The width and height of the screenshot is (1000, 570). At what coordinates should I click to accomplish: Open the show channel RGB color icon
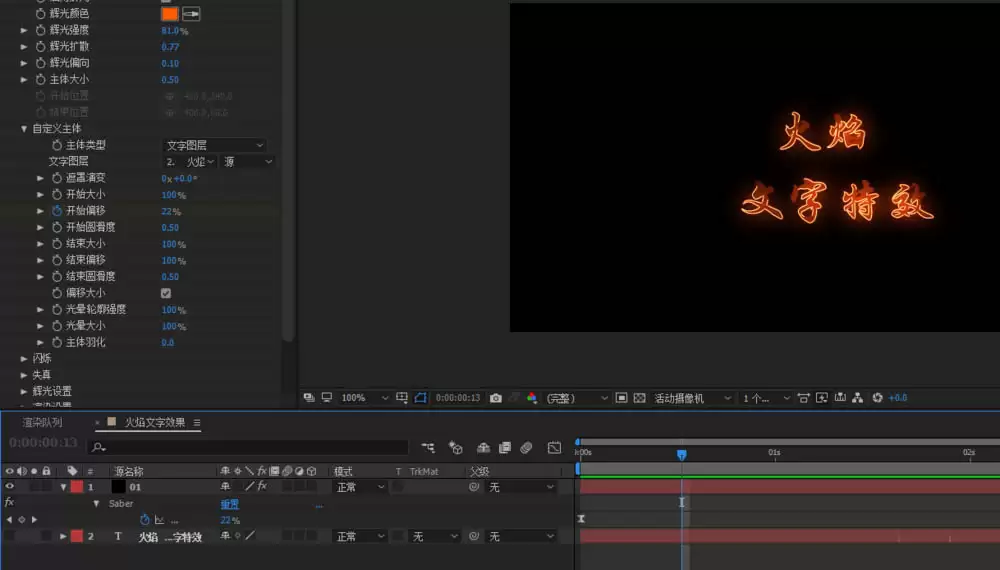531,398
